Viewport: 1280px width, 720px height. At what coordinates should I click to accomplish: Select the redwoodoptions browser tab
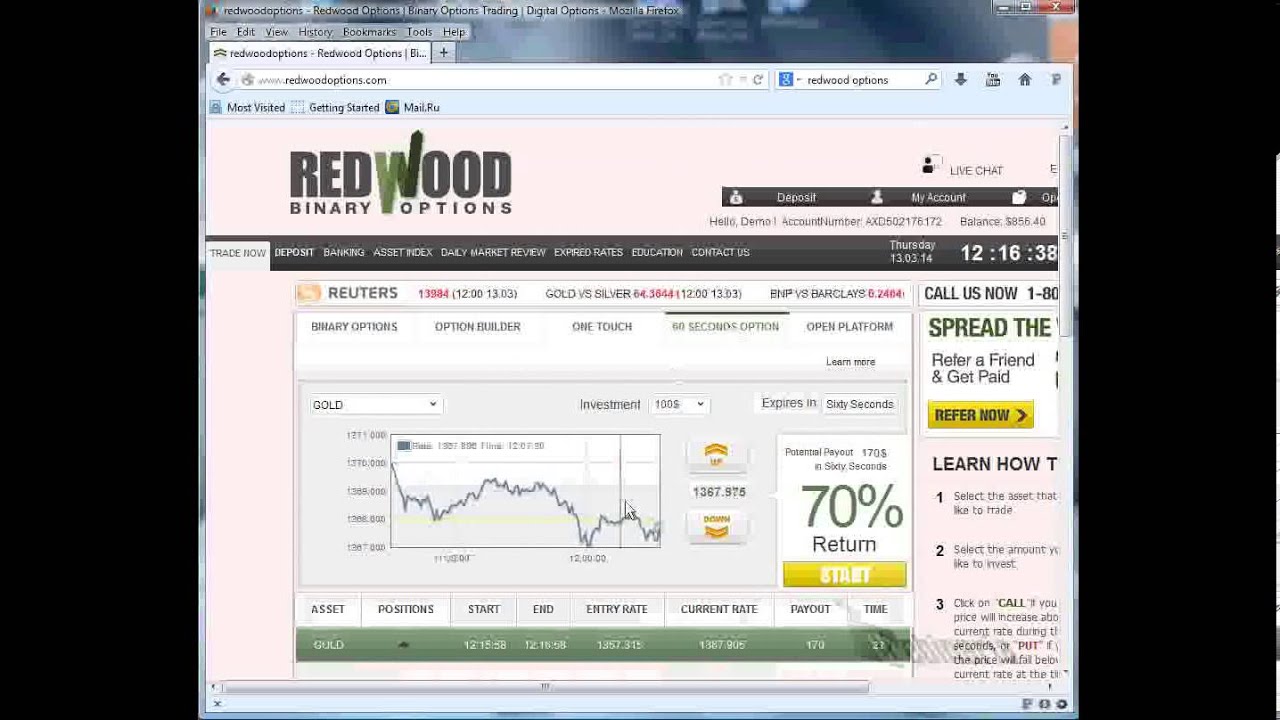click(319, 53)
